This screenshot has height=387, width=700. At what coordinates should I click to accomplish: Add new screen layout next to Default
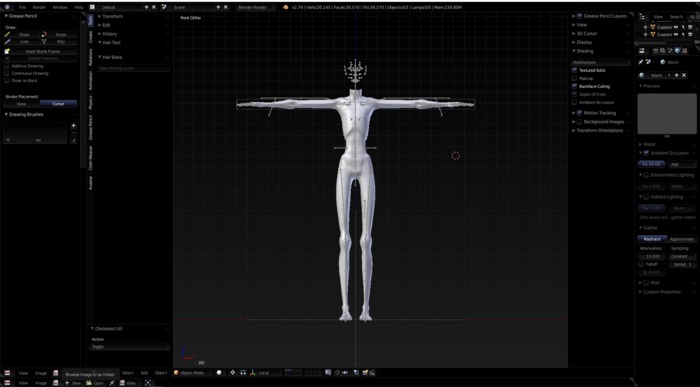click(x=146, y=7)
